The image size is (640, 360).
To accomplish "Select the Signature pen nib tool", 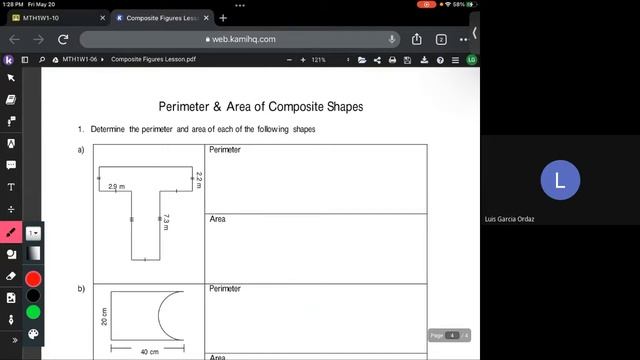I will tap(11, 320).
